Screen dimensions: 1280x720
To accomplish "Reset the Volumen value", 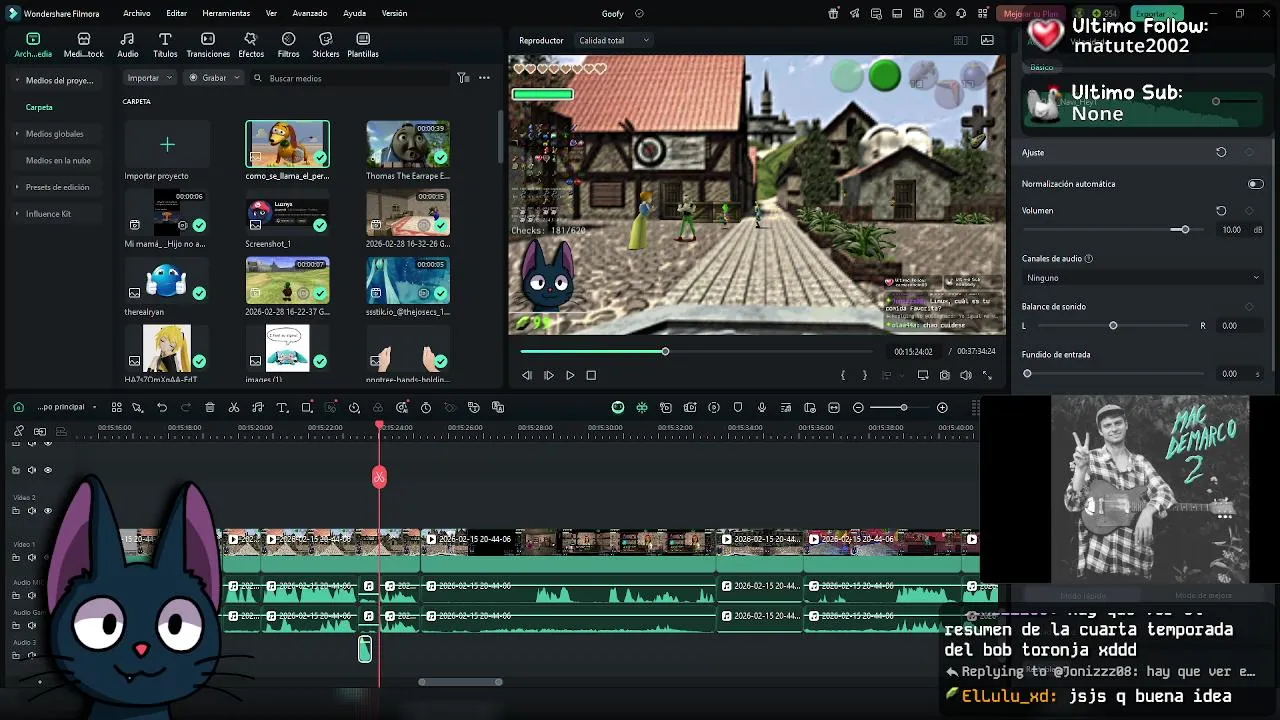I will [1221, 211].
